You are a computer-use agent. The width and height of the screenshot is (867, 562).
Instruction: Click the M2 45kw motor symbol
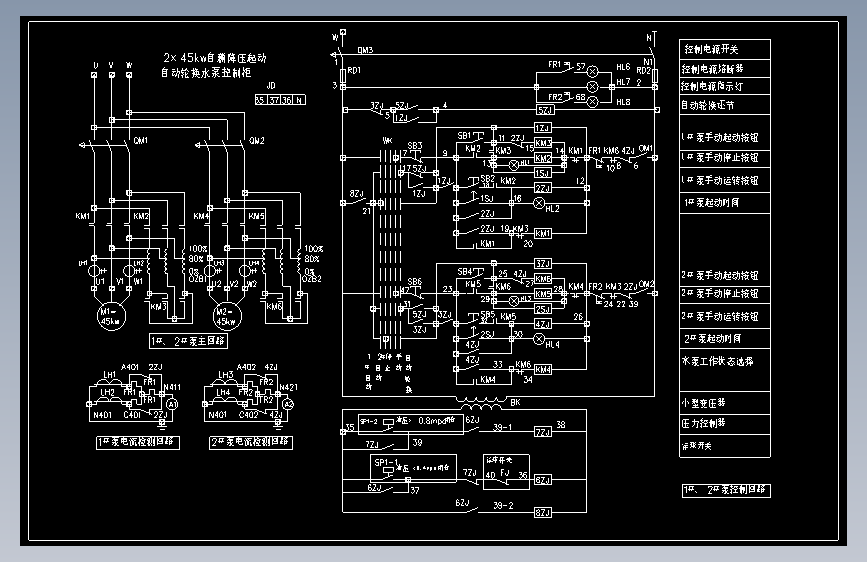227,316
